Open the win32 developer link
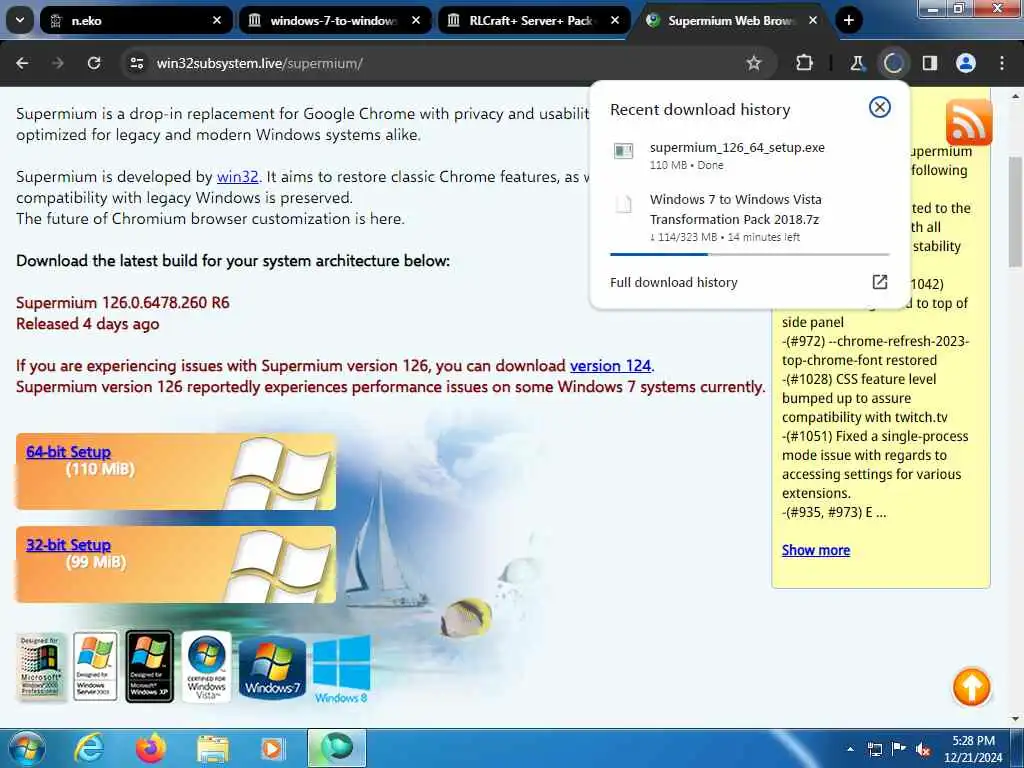The image size is (1024, 768). (x=238, y=177)
